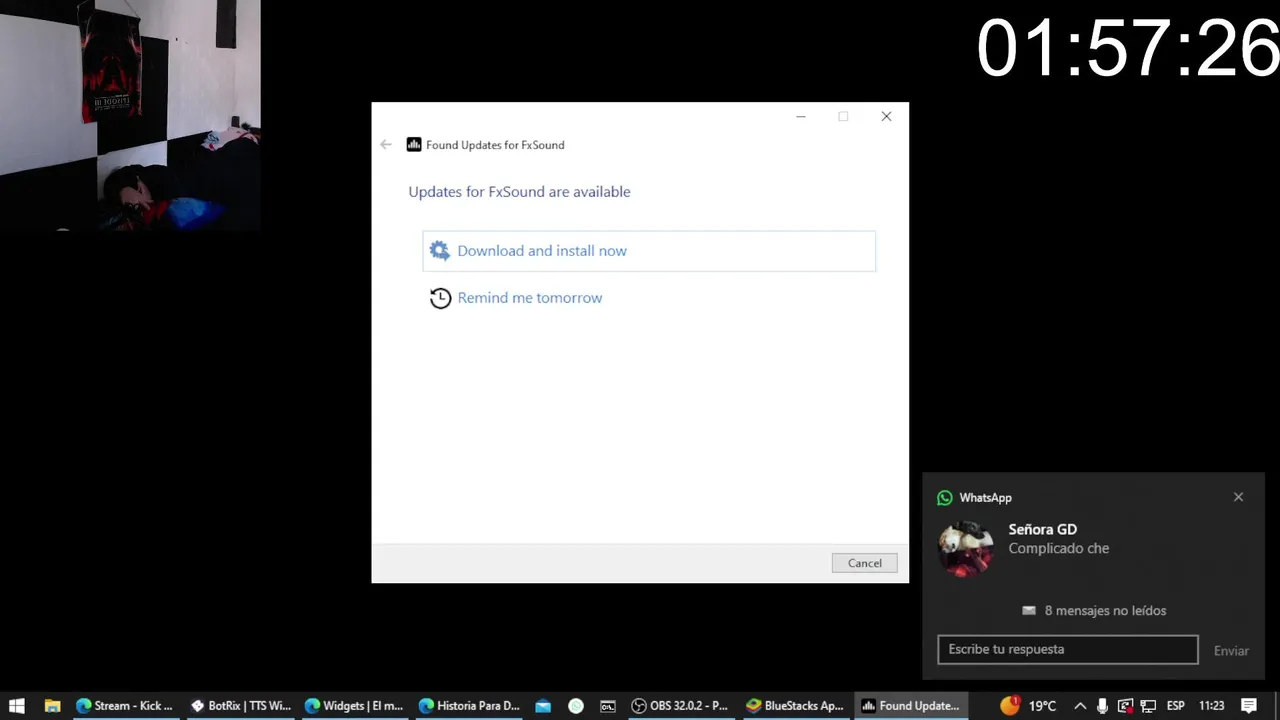
Task: Open the Action Center notifications icon
Action: (x=1249, y=706)
